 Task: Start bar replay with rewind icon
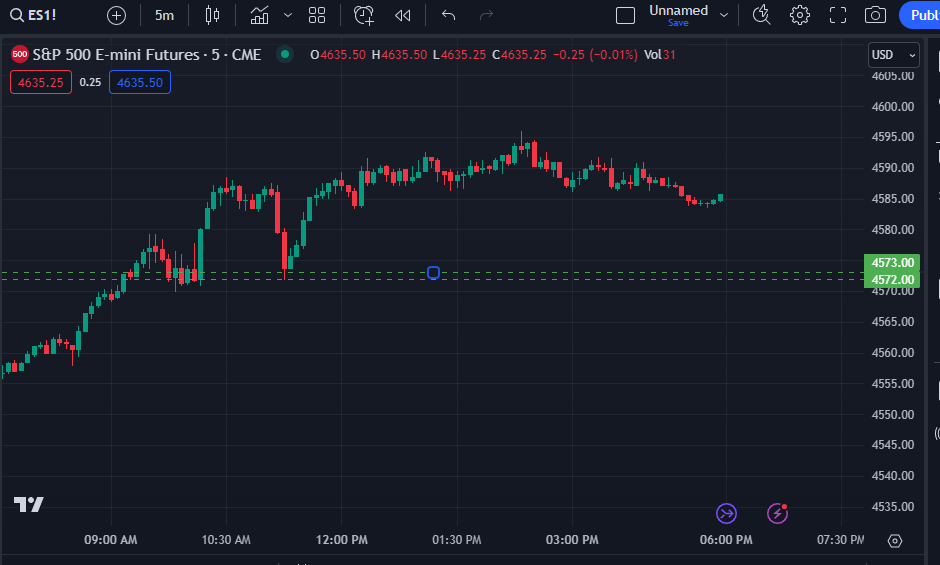click(403, 16)
